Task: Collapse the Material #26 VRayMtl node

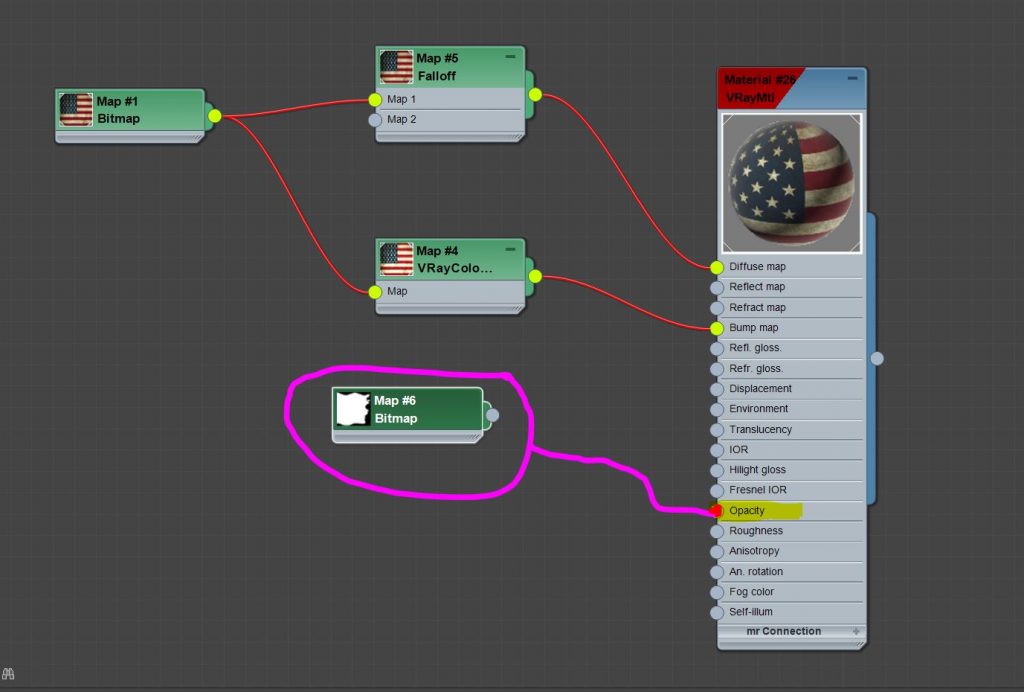Action: pos(854,76)
